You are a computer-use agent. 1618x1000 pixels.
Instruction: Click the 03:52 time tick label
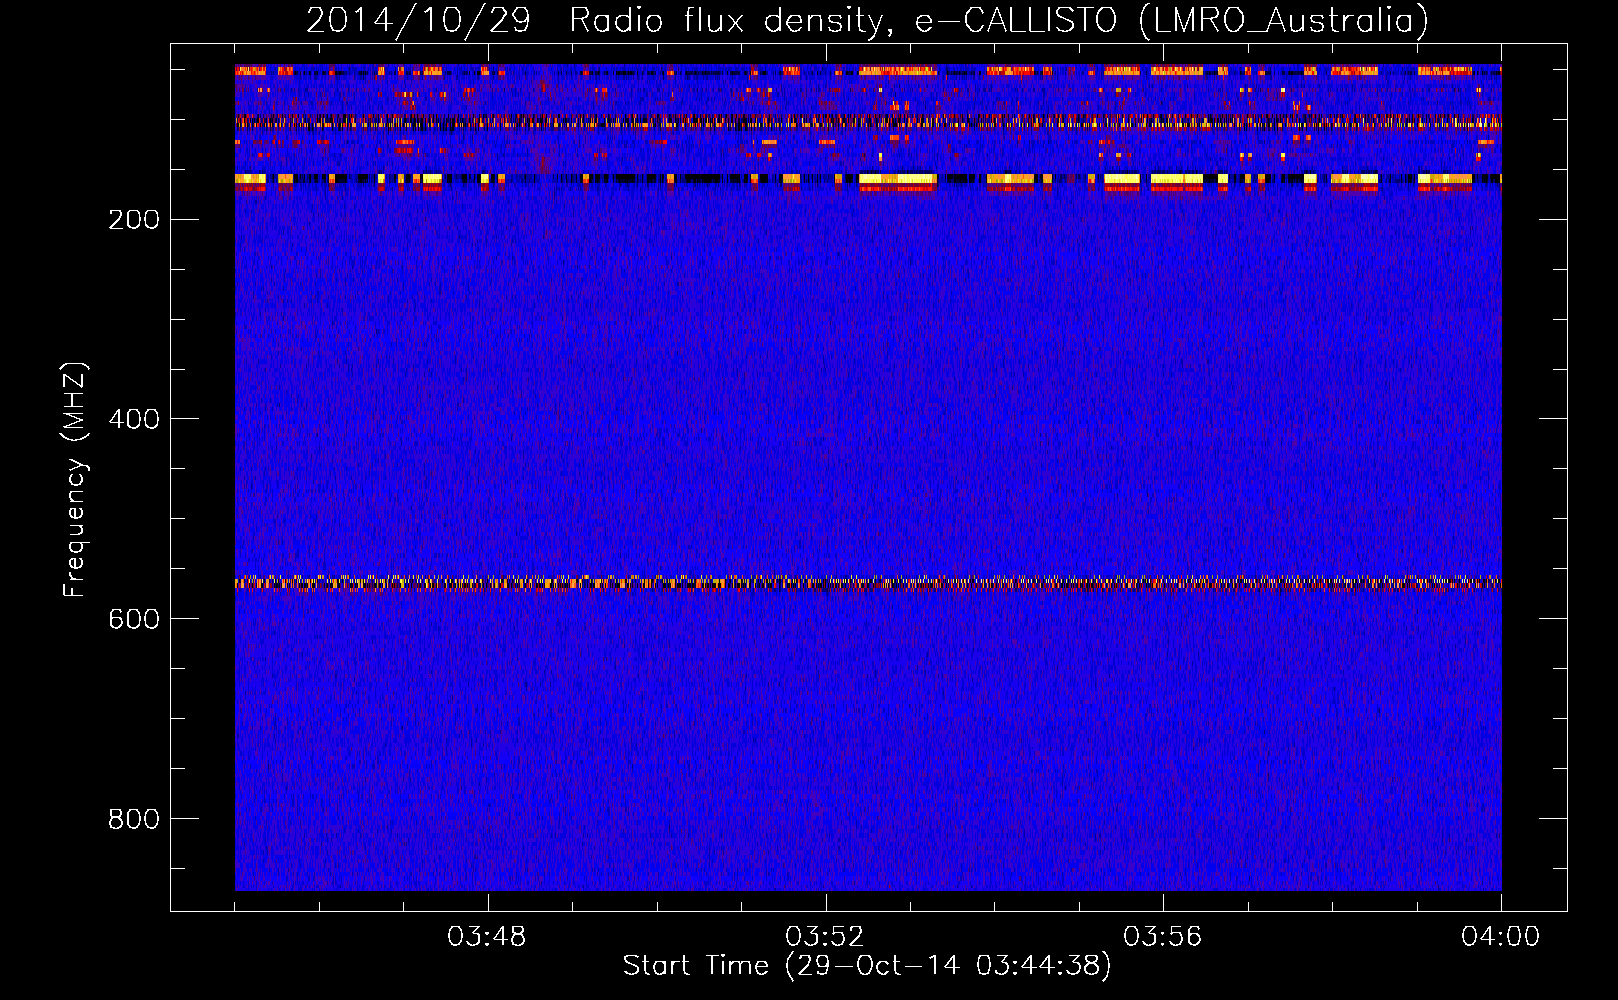point(825,937)
